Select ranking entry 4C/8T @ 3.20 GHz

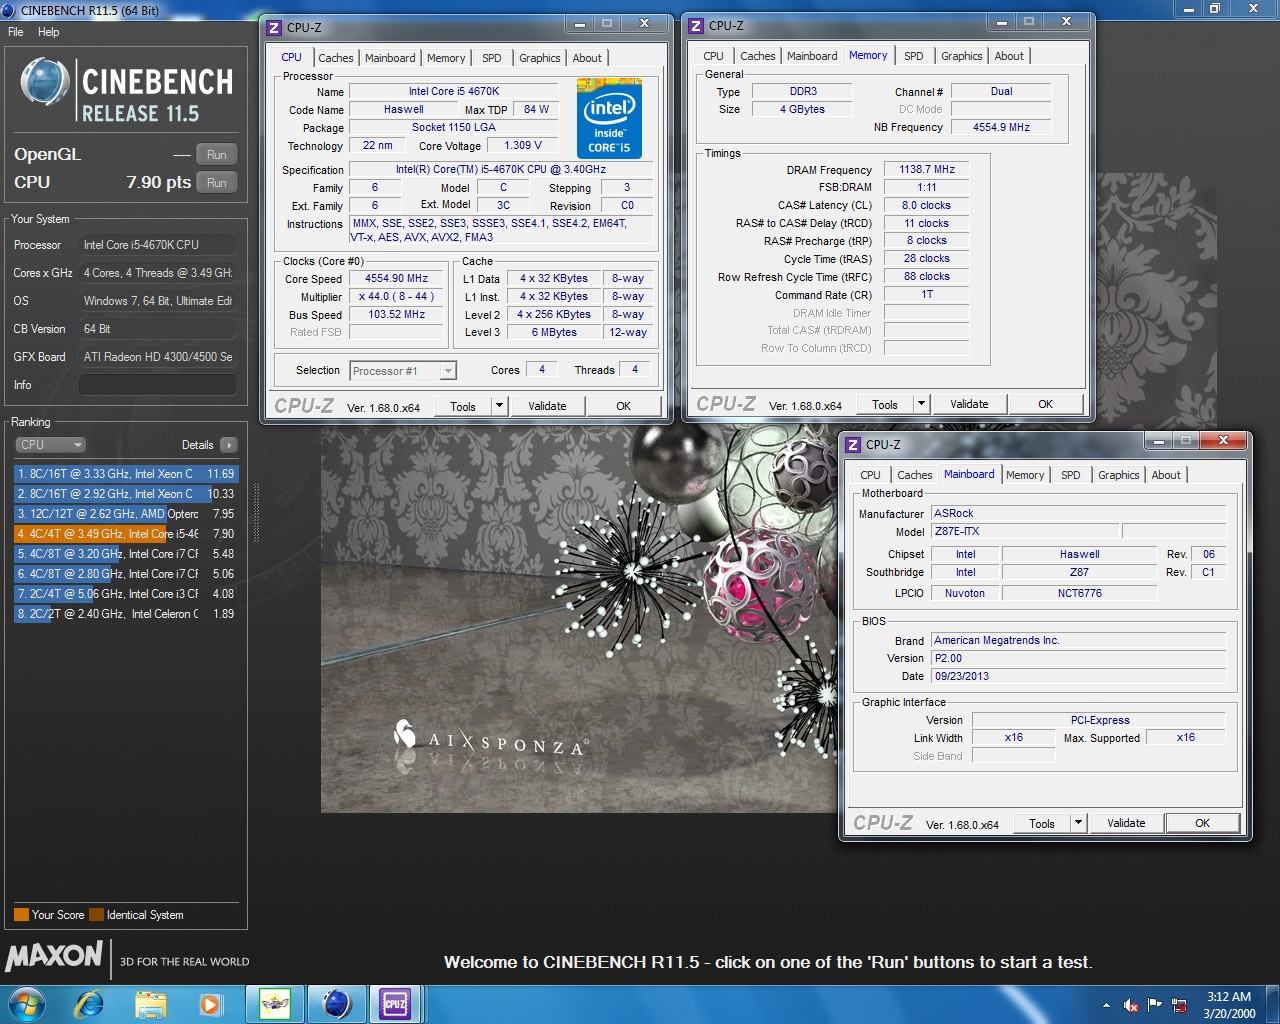click(126, 554)
